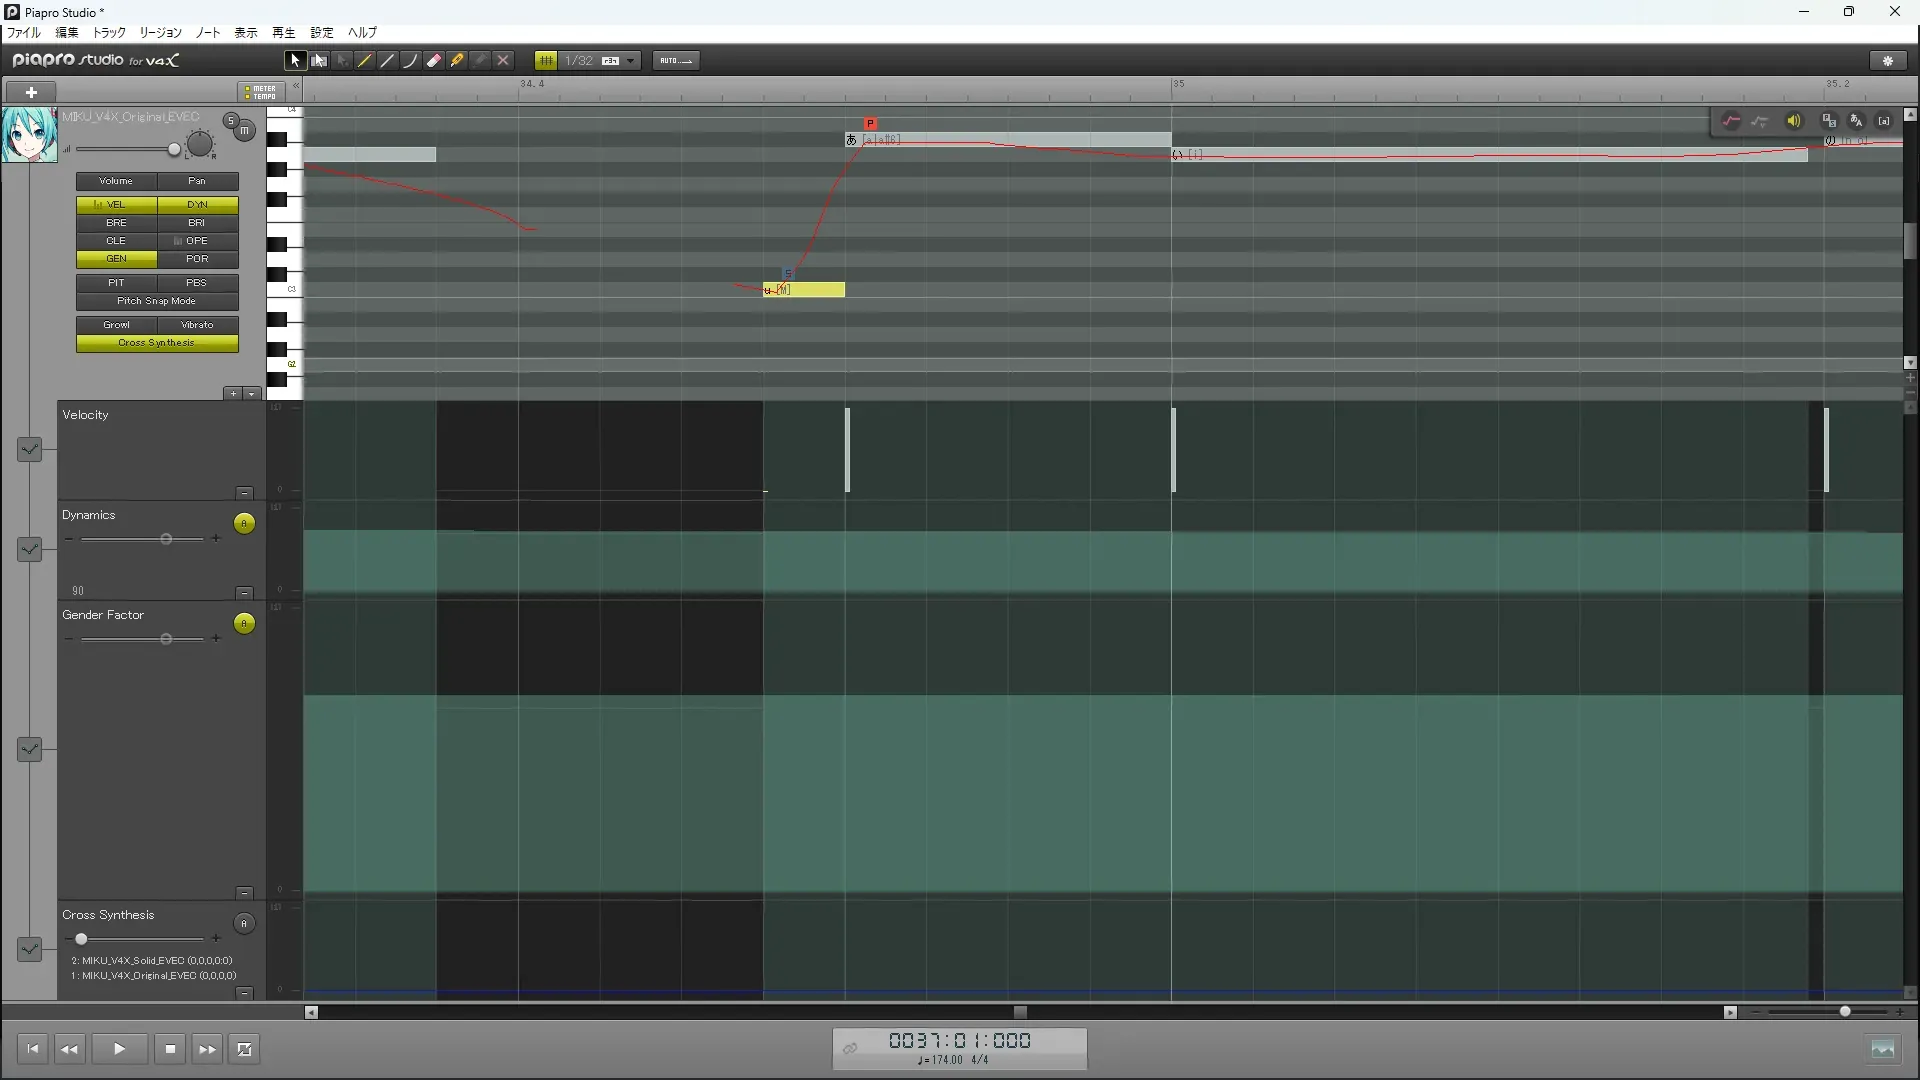
Task: Toggle the lyrics あA display icon
Action: coord(1856,121)
